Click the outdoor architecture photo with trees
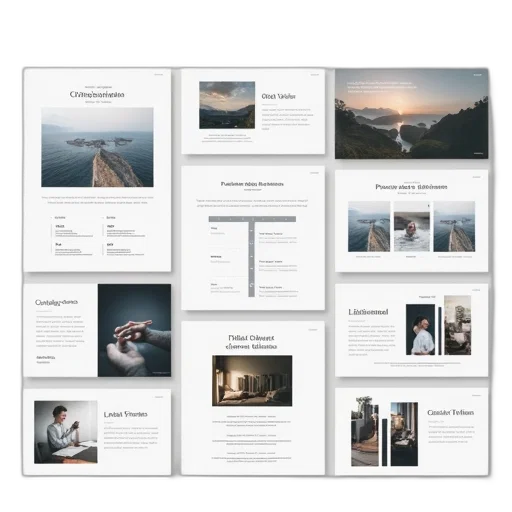Screen dimensions: 512x512 point(365,431)
